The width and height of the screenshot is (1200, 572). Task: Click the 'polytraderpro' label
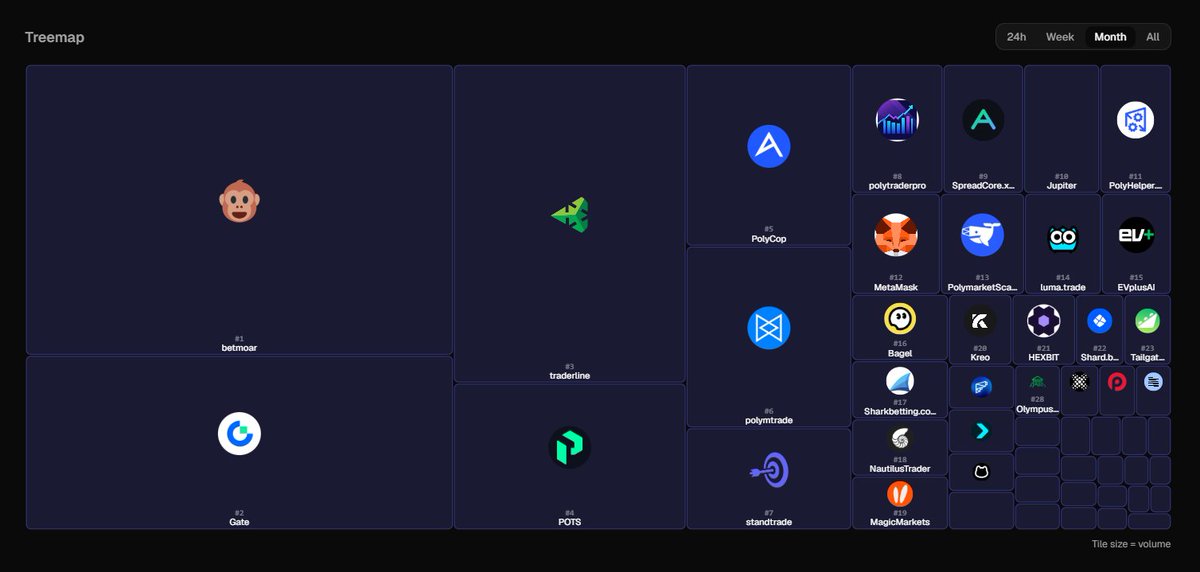897,186
